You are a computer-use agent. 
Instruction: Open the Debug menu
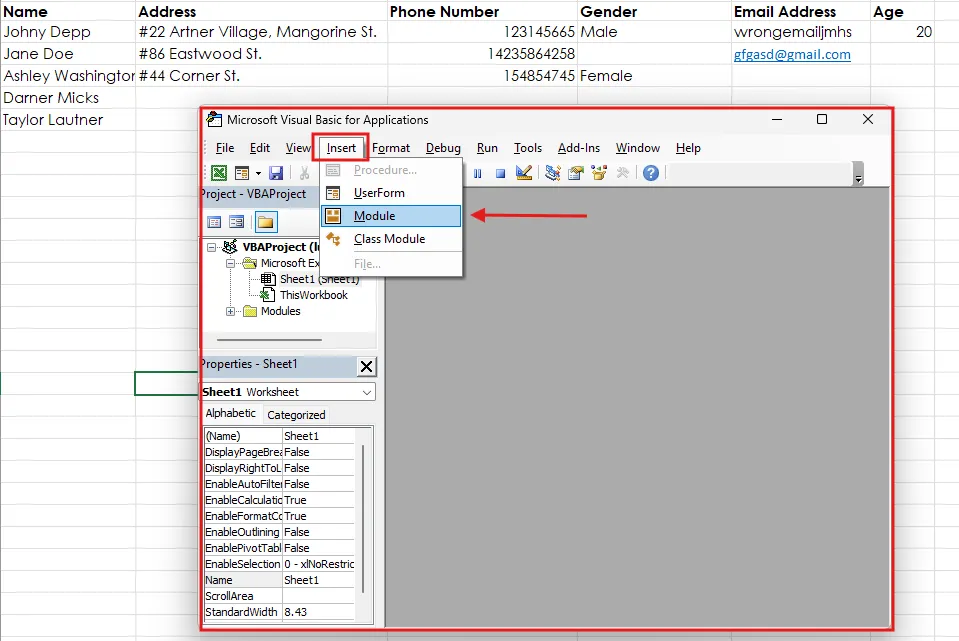point(443,147)
